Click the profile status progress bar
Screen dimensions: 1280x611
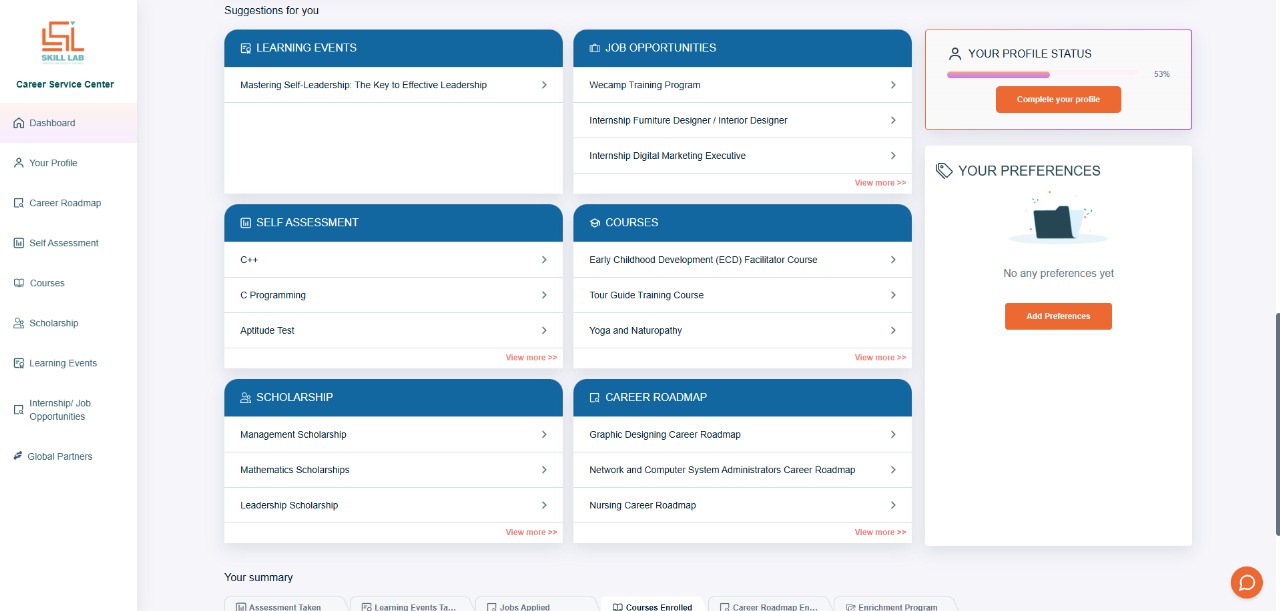pos(1041,74)
